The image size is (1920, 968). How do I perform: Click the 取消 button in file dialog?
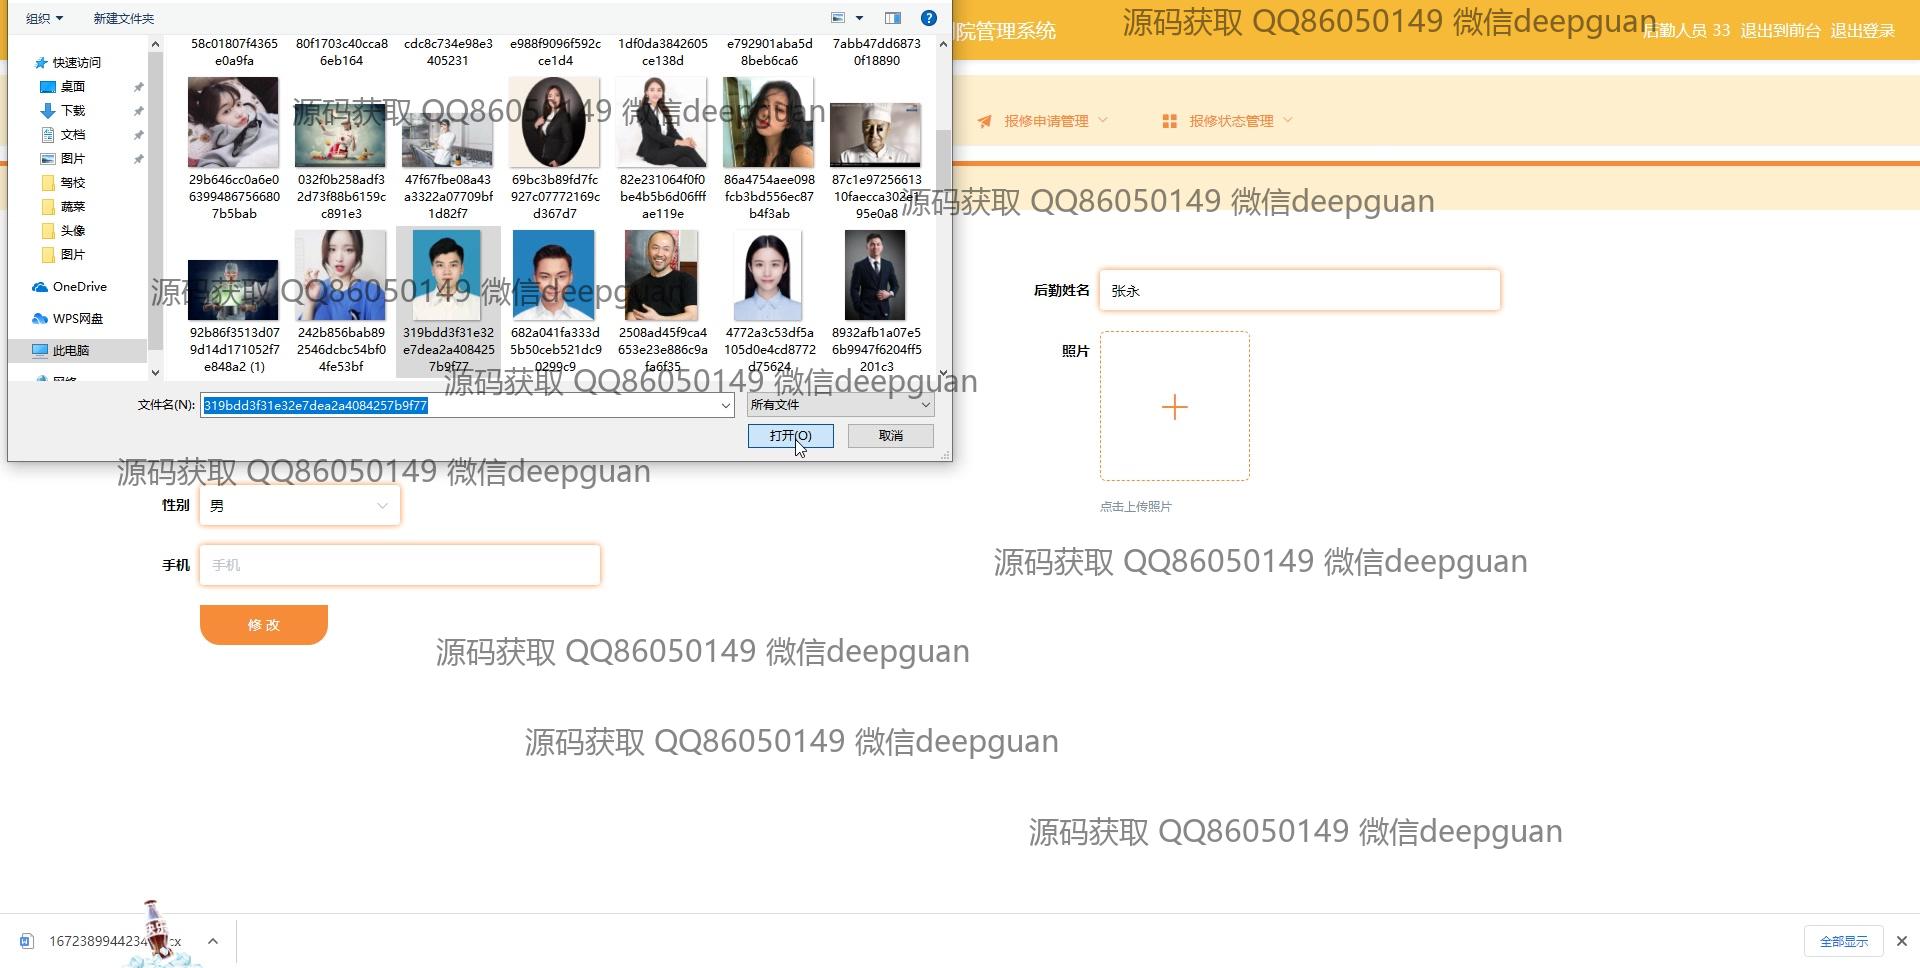coord(891,436)
